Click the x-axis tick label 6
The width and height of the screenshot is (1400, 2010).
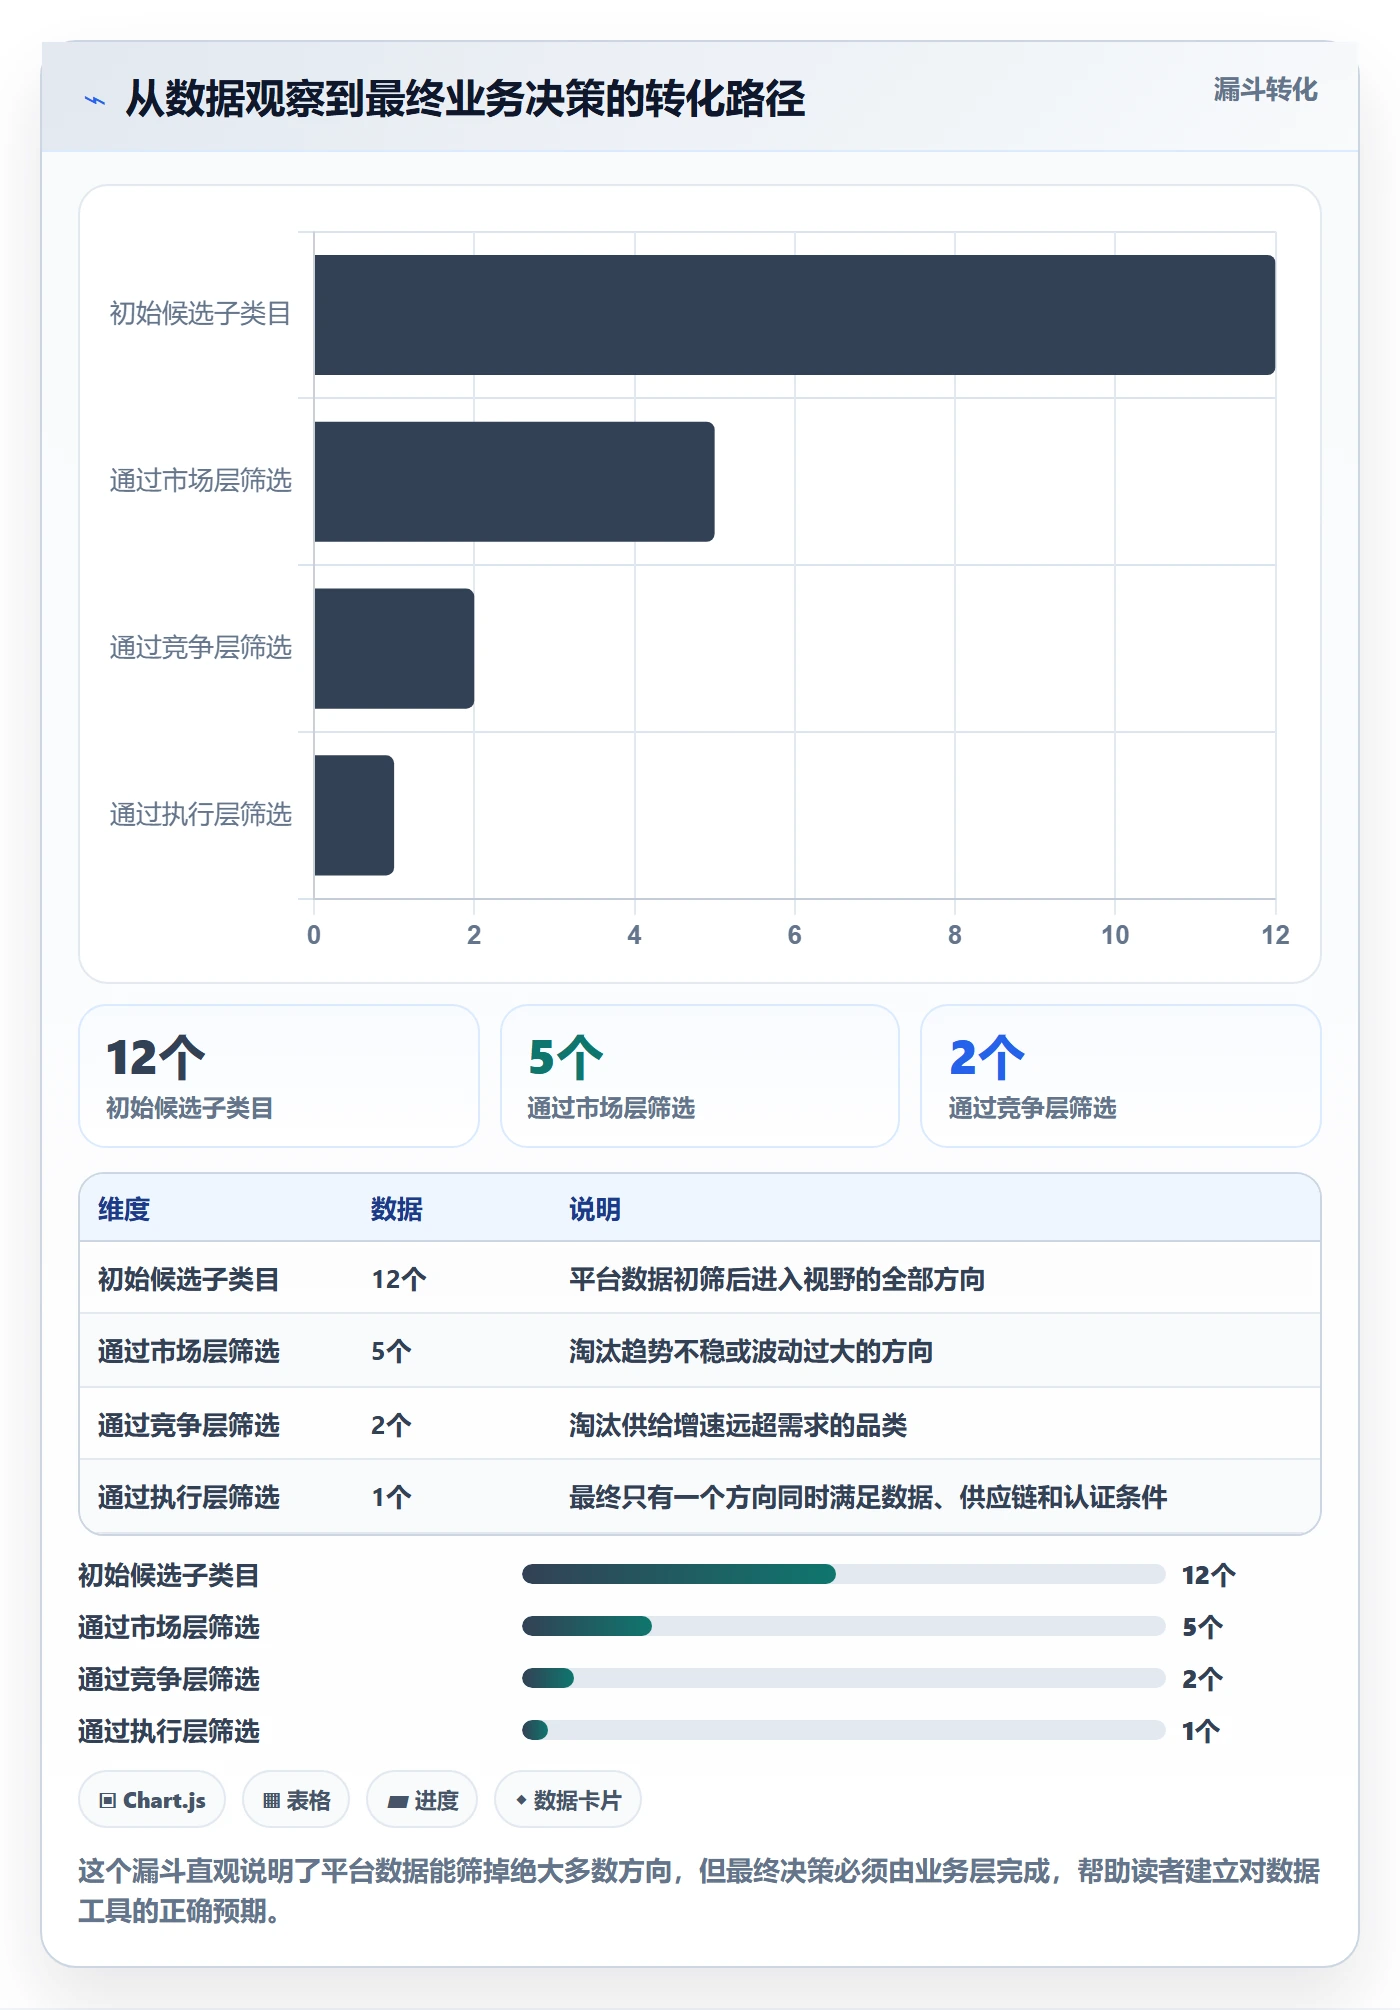click(795, 935)
